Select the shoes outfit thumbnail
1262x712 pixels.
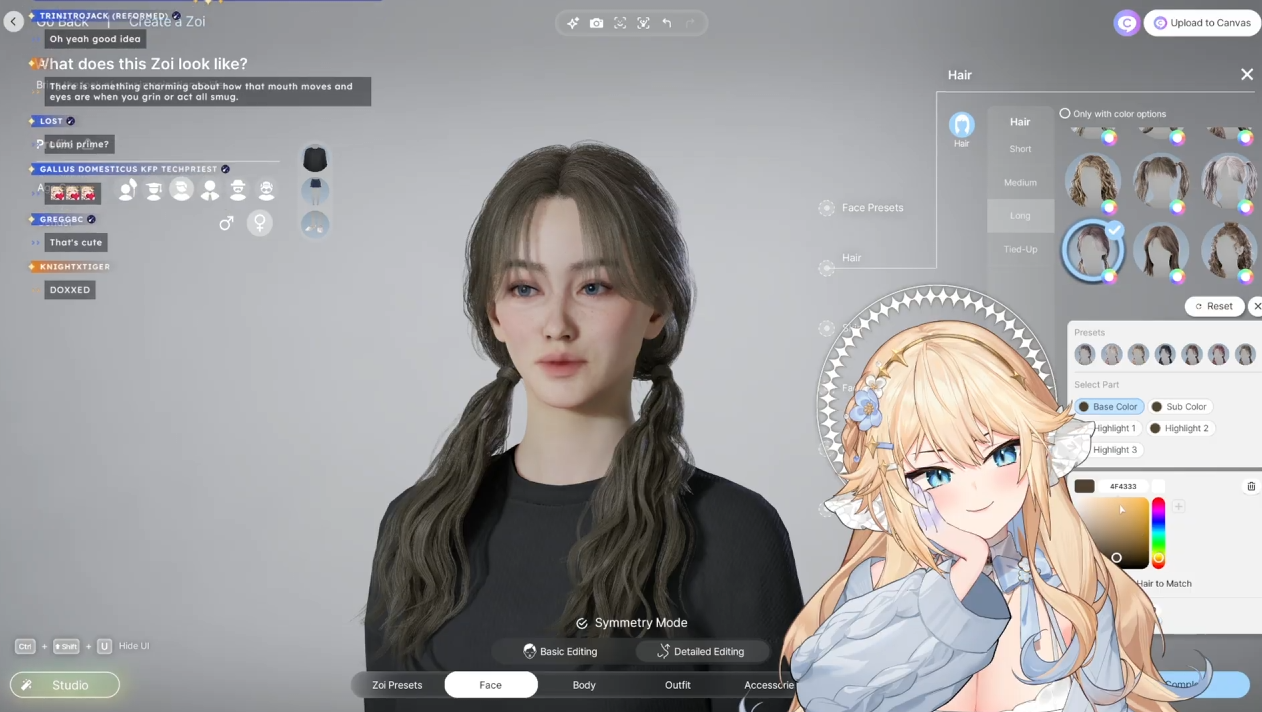(x=315, y=224)
